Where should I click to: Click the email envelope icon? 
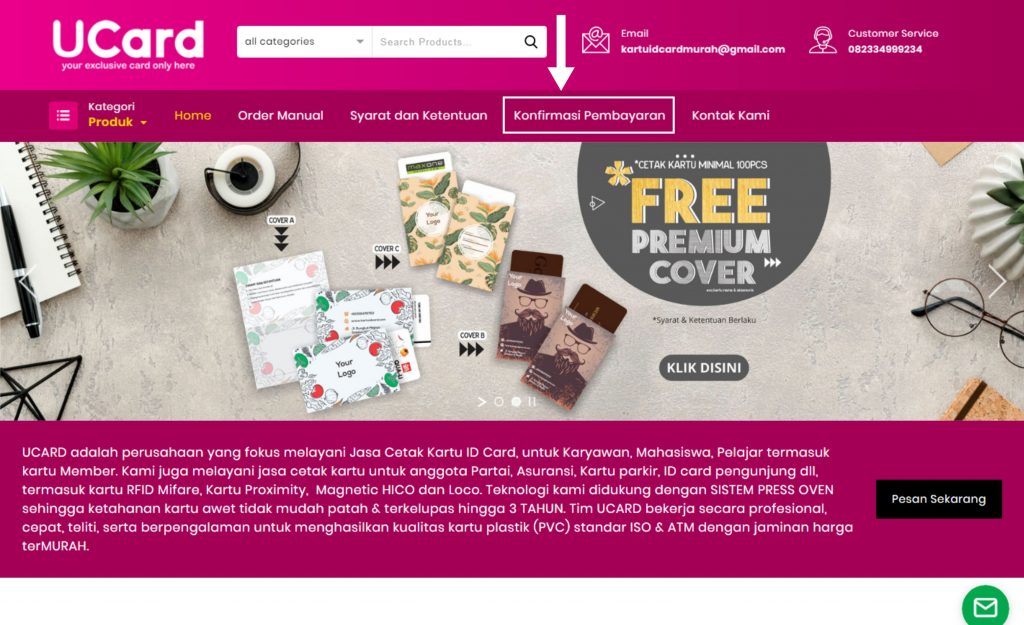(x=596, y=40)
